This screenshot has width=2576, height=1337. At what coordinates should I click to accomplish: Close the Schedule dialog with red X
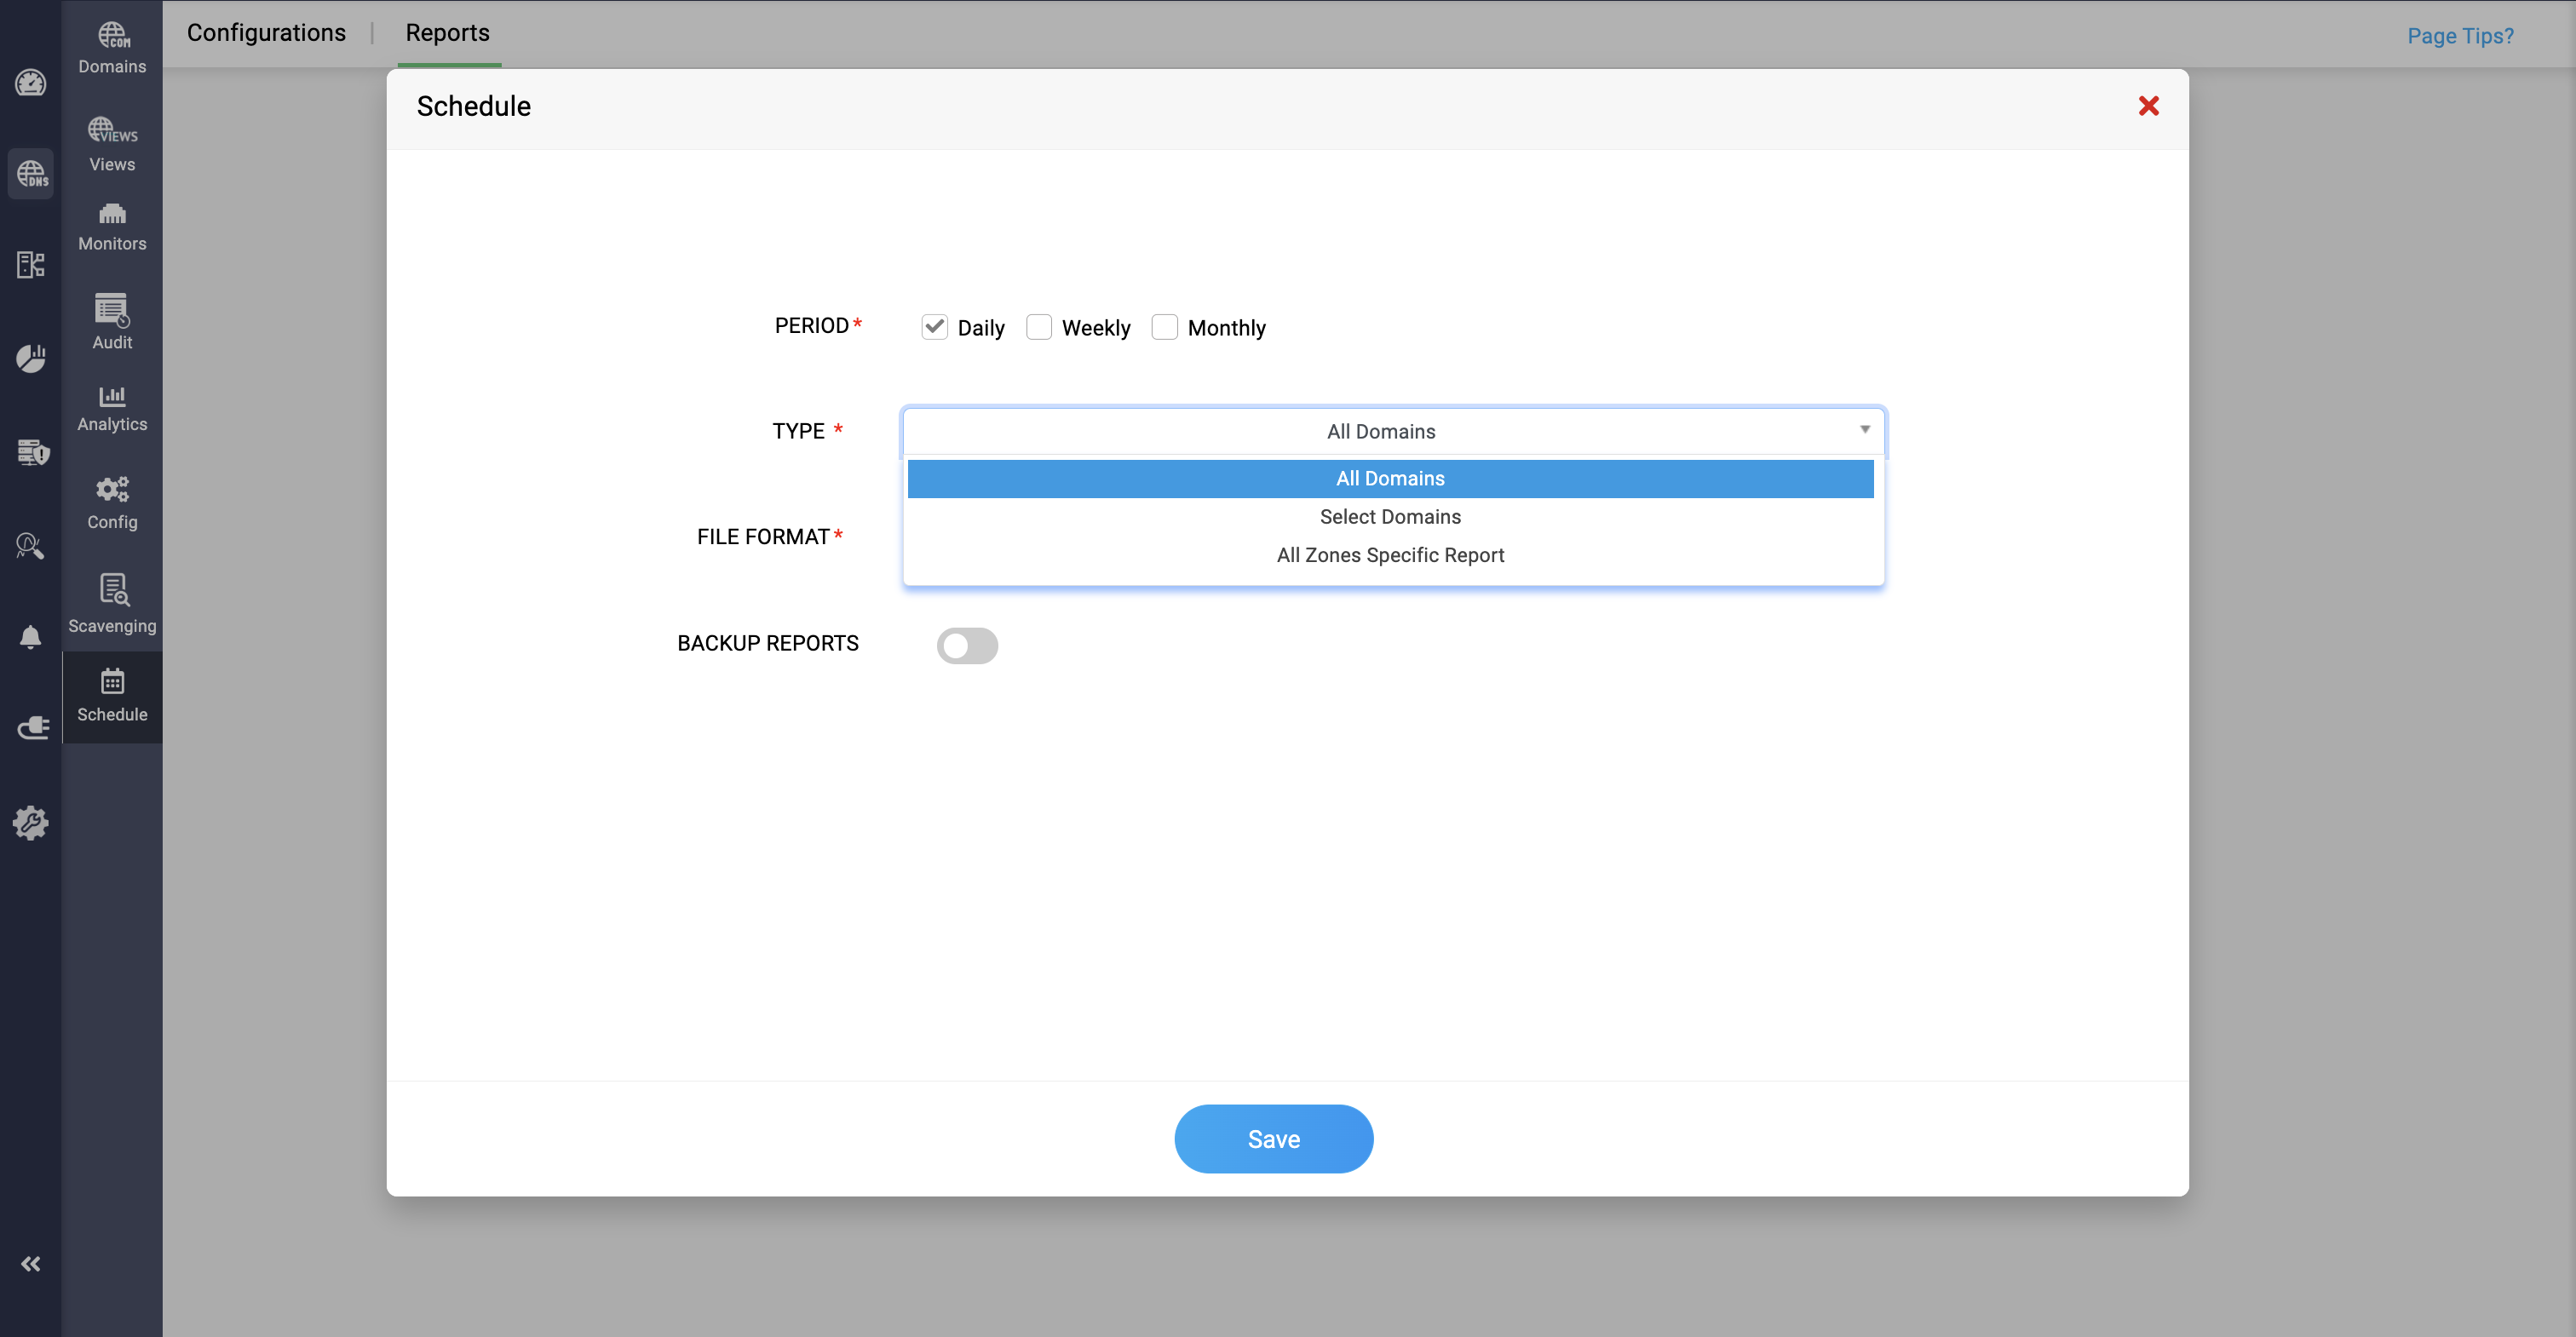pos(2148,106)
